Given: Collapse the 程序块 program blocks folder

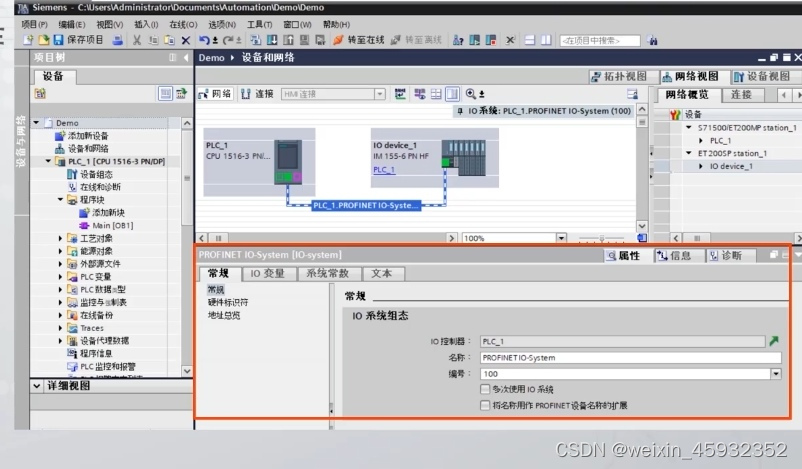Looking at the screenshot, I should 60,199.
